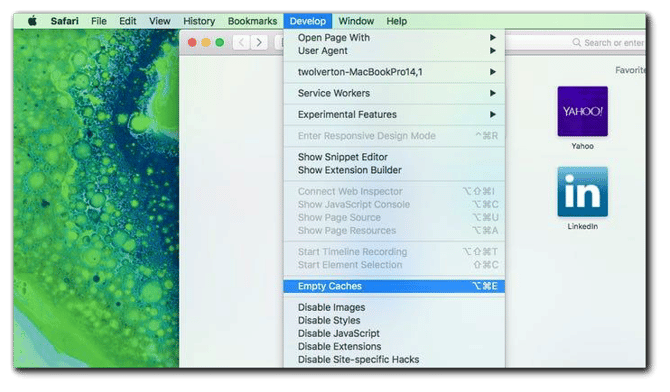The width and height of the screenshot is (670, 392).
Task: Toggle Disable Images option
Action: [394, 307]
